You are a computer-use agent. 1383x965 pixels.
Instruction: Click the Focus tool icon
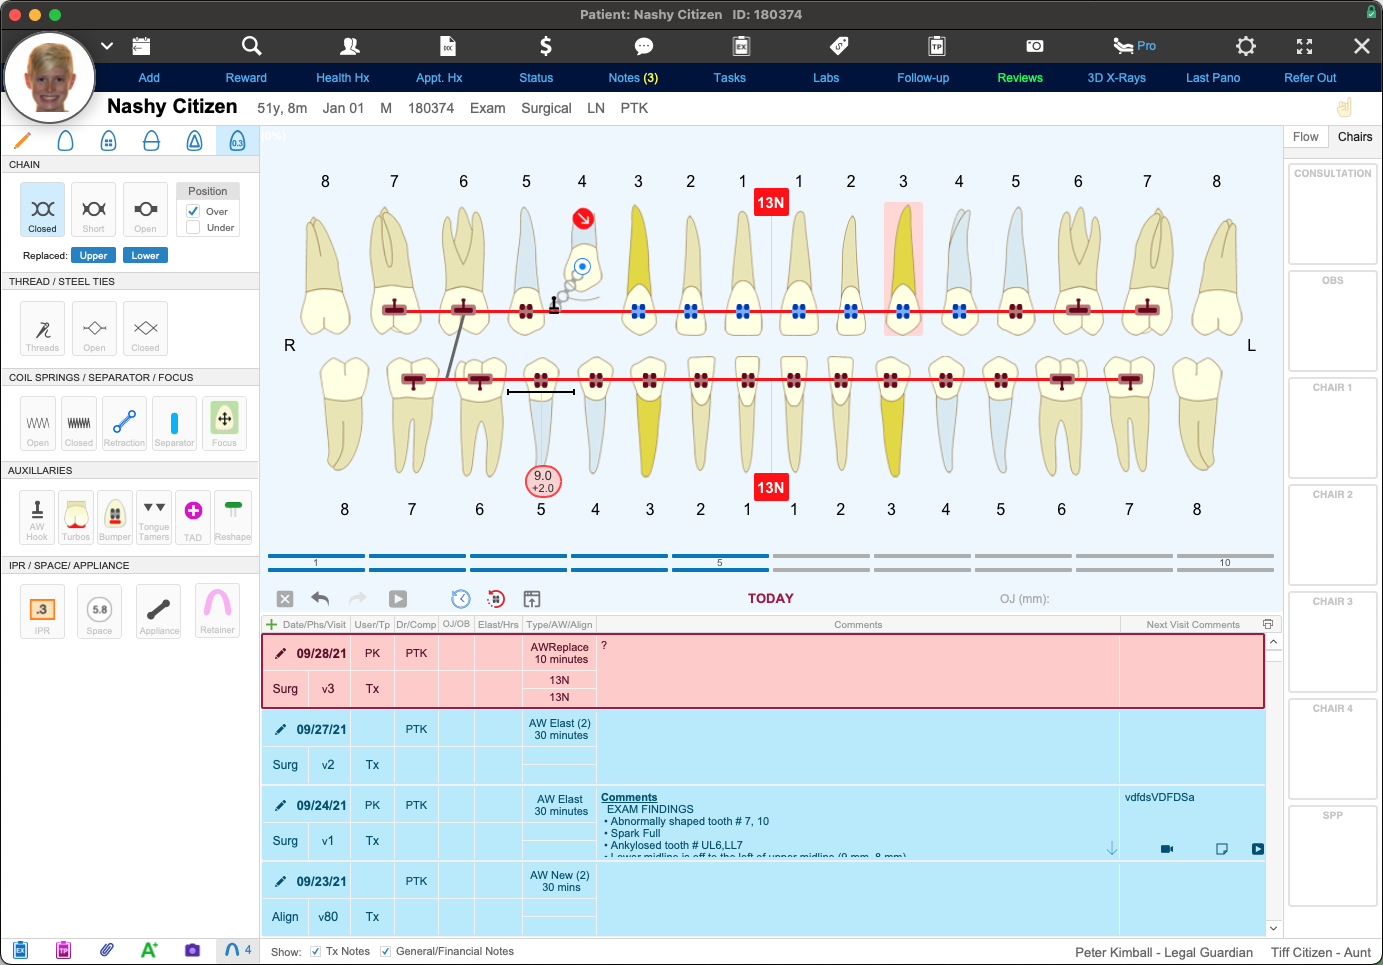[x=224, y=424]
